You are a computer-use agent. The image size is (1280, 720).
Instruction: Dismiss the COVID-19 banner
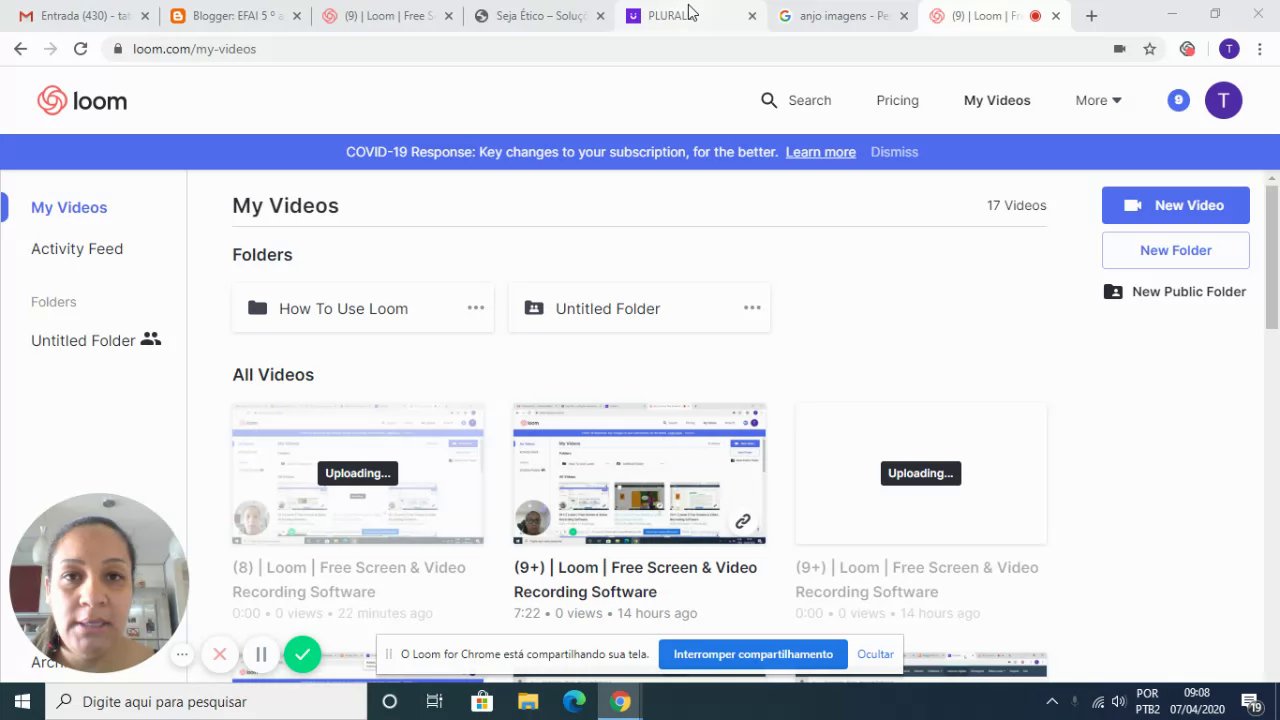894,152
